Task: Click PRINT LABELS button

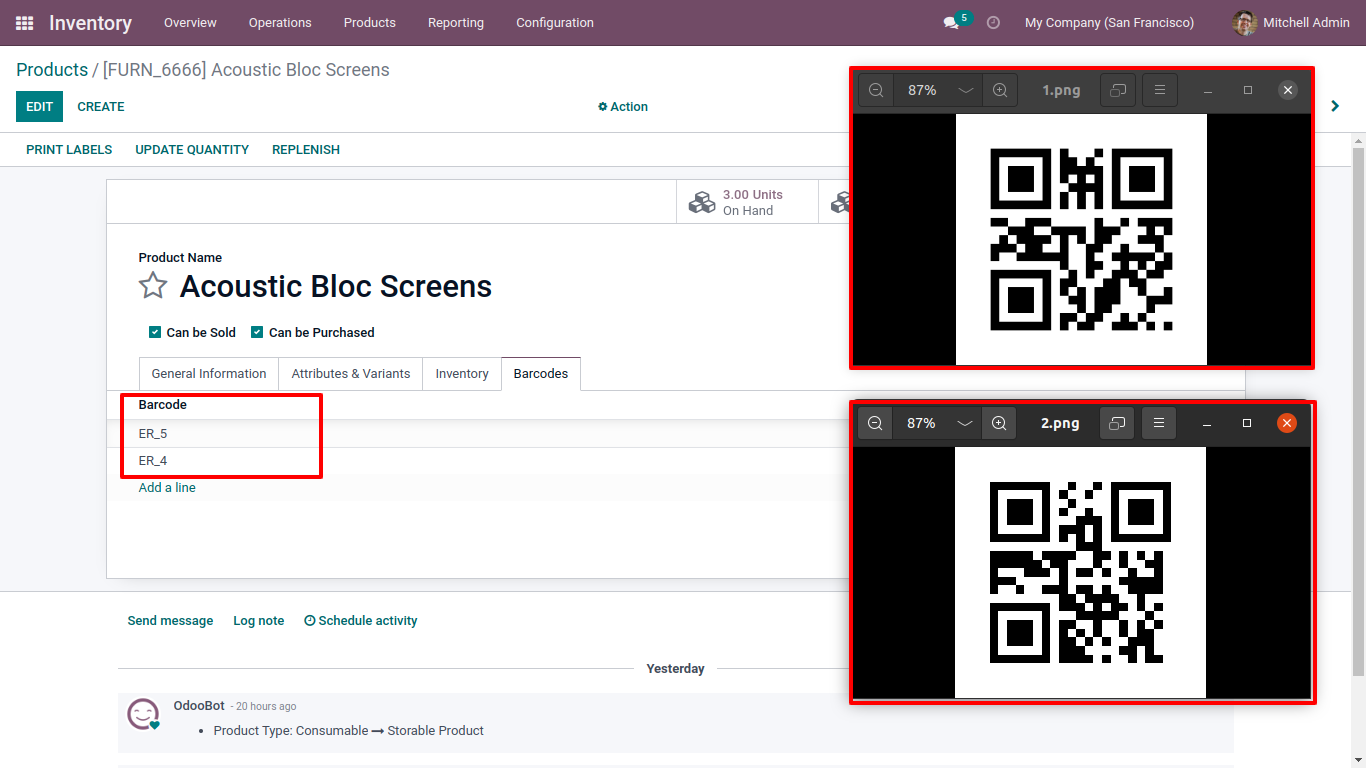Action: [69, 149]
